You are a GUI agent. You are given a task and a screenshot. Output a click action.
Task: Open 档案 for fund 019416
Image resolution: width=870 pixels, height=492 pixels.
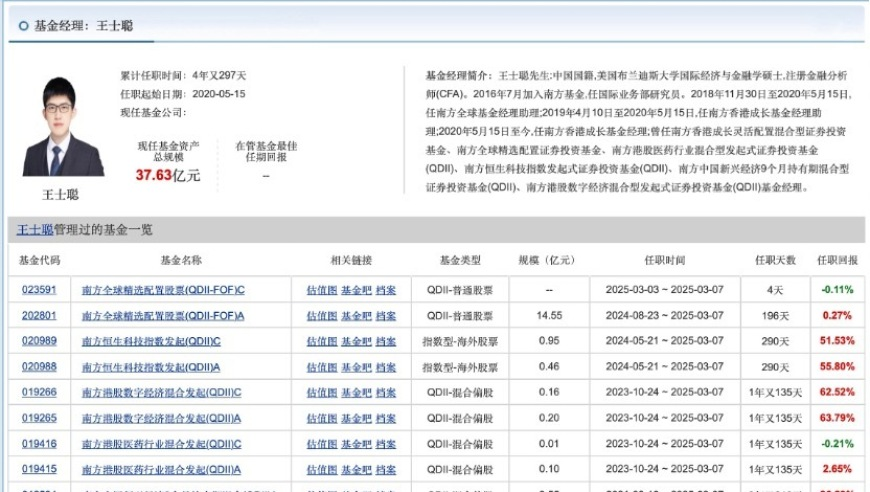point(386,444)
